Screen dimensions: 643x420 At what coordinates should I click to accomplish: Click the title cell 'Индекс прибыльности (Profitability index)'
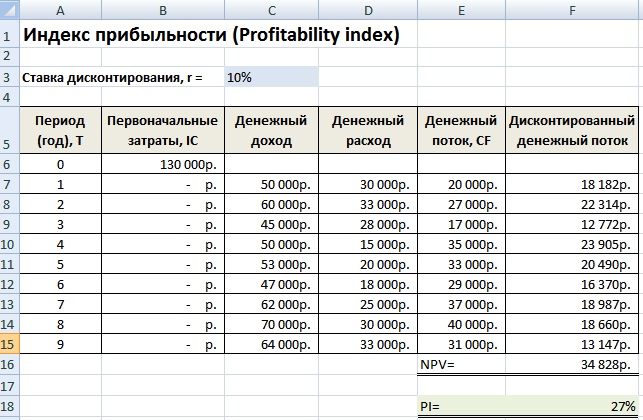coord(210,35)
